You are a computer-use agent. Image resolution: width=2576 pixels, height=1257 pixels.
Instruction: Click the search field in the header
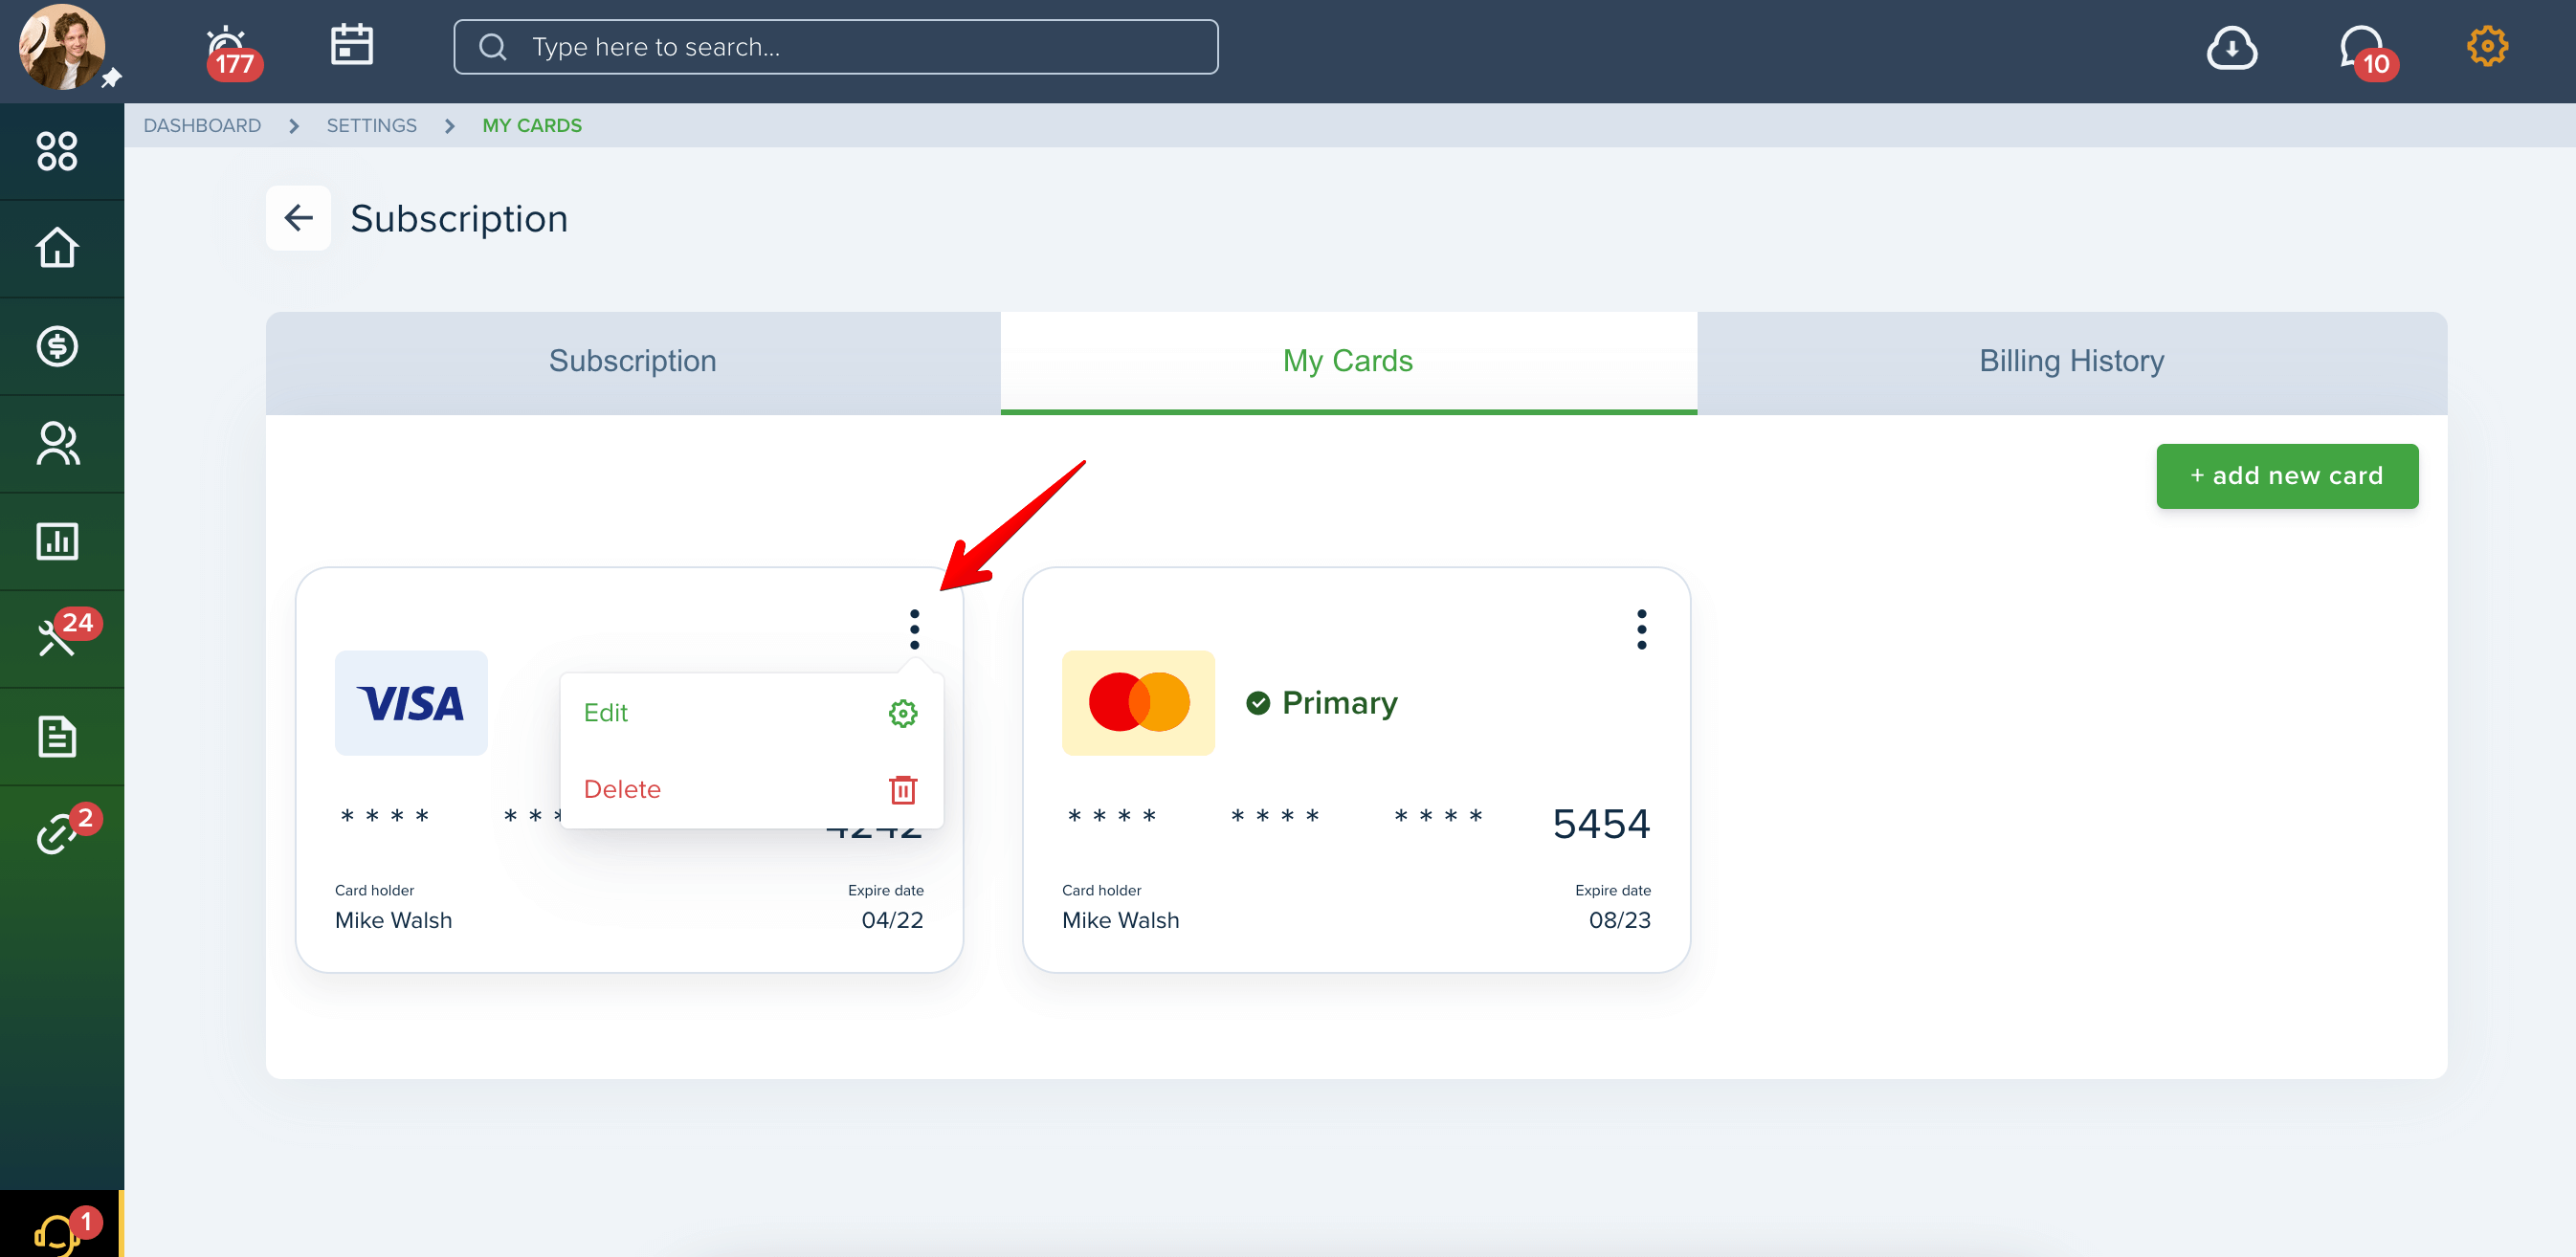(836, 47)
